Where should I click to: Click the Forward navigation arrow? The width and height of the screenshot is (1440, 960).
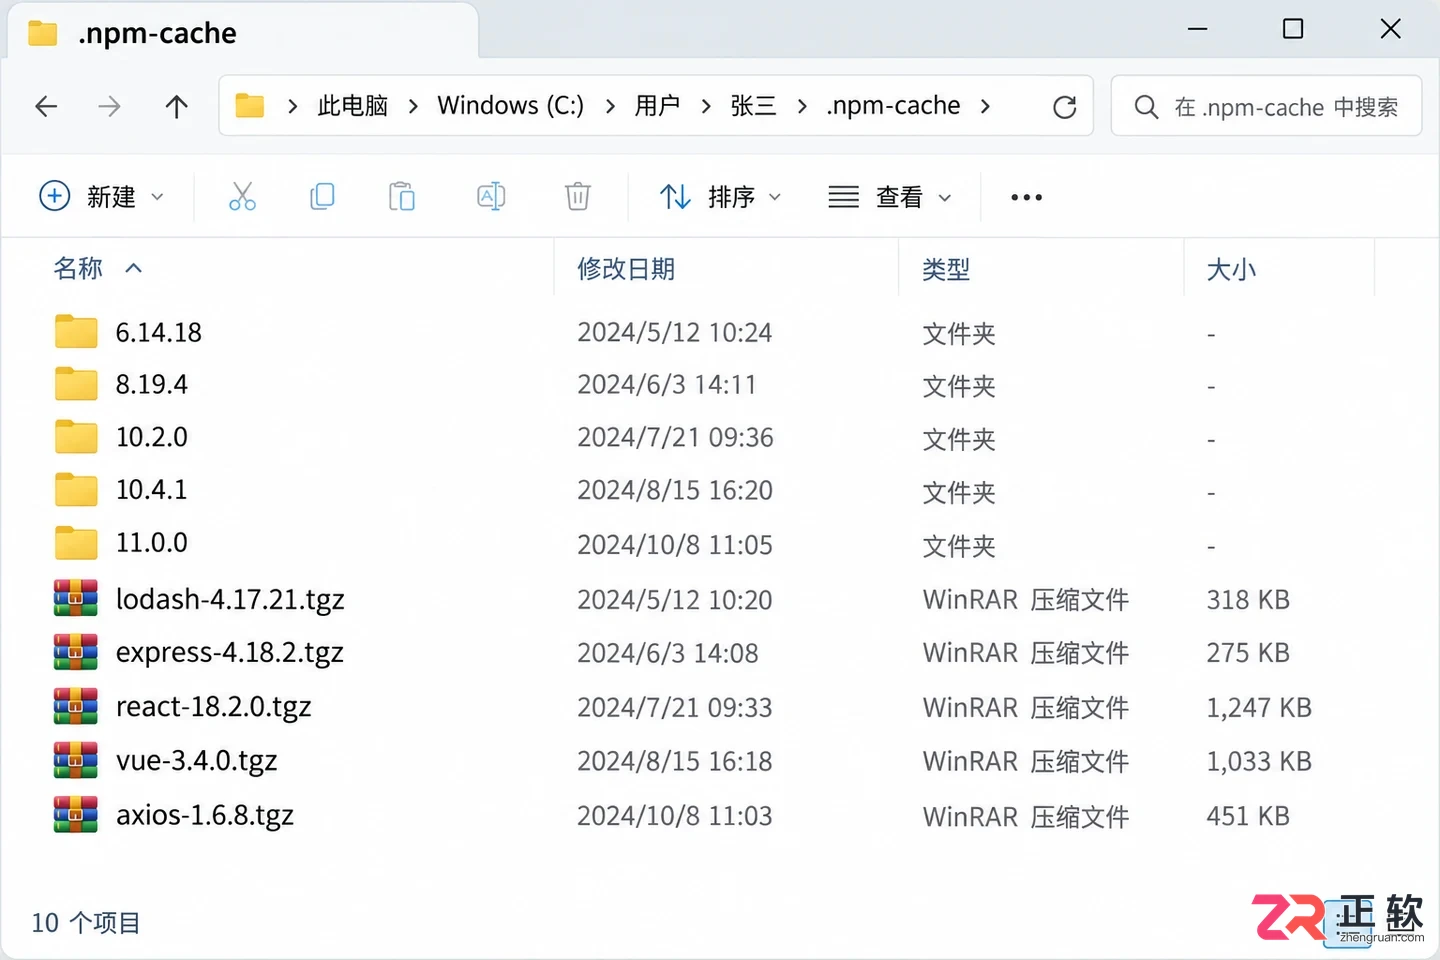tap(109, 106)
